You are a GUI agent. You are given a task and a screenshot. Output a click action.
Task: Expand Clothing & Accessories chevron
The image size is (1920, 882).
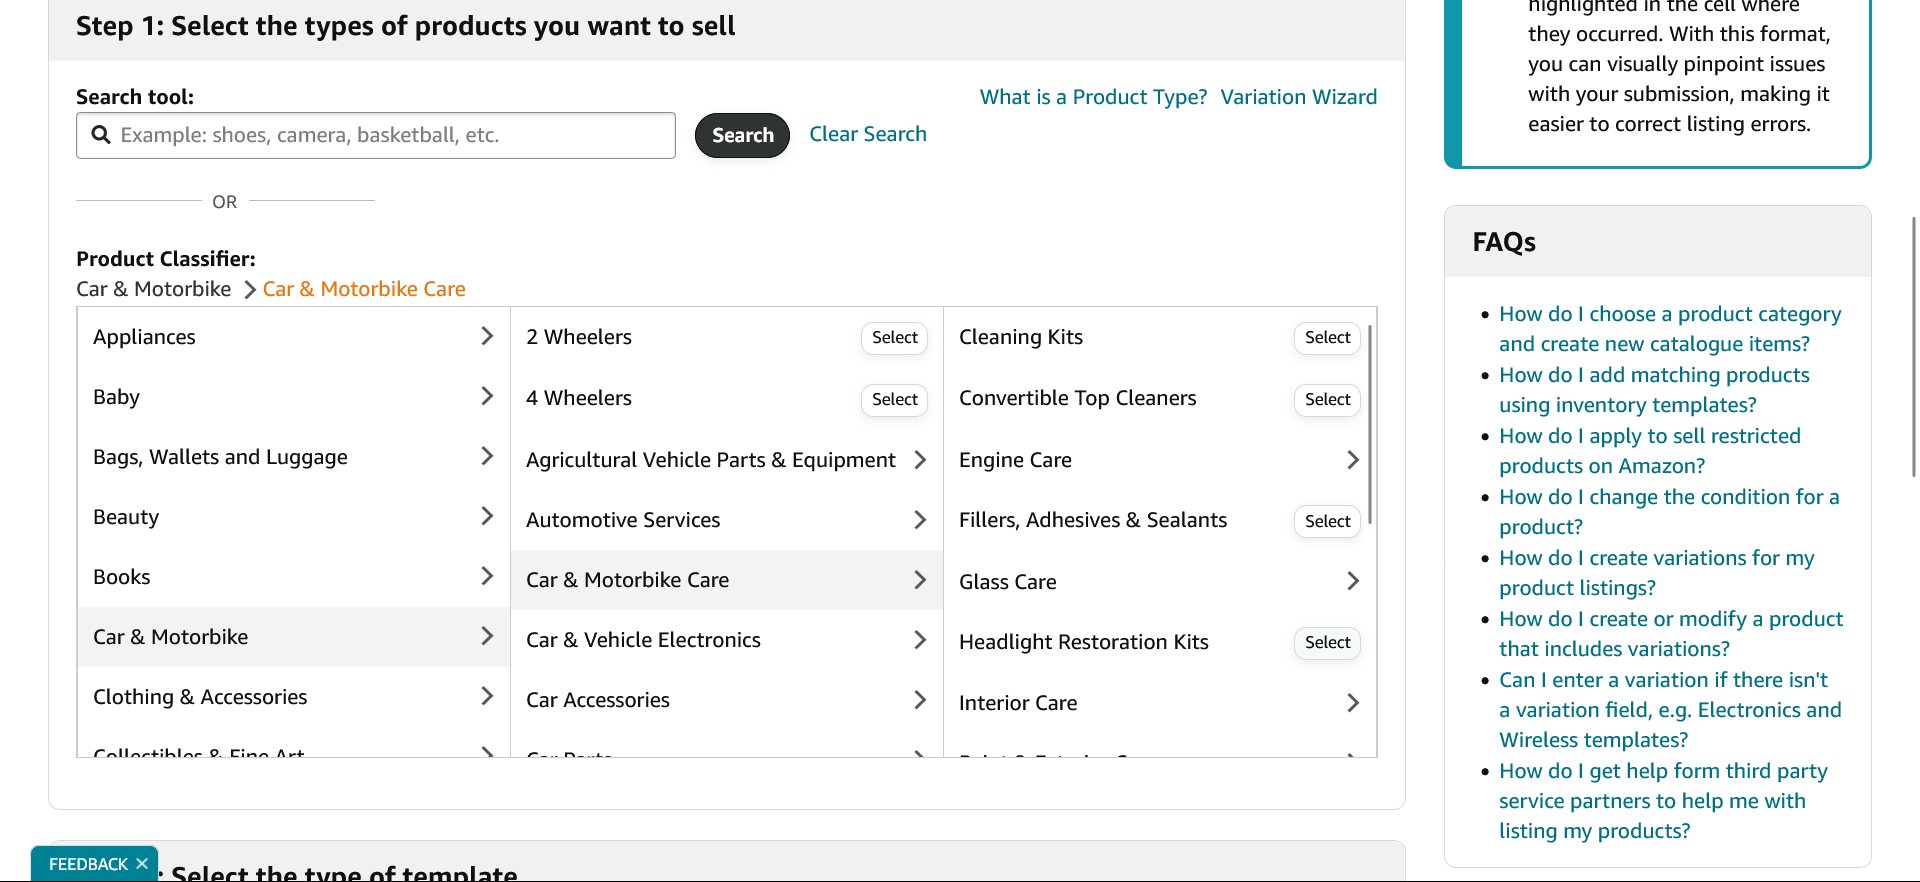[487, 696]
